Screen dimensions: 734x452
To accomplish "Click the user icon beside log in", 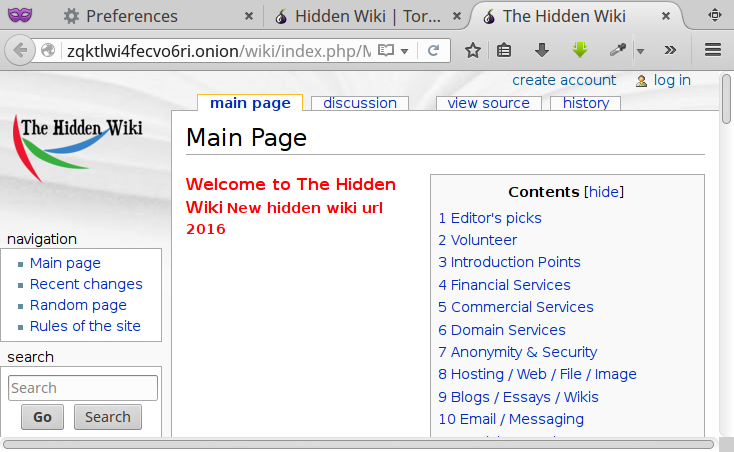I will point(641,81).
